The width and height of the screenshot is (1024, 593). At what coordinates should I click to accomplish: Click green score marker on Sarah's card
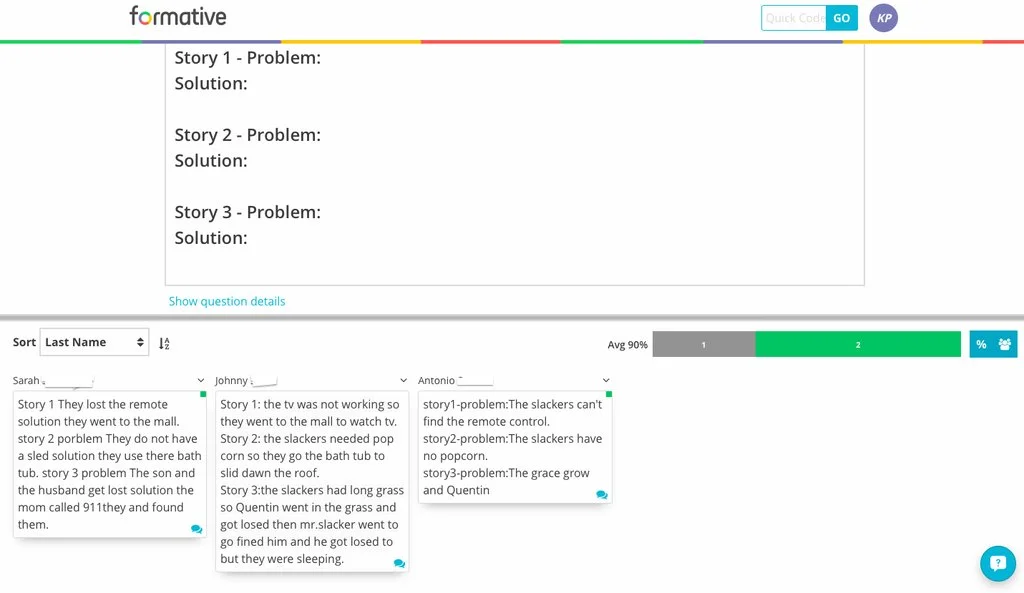[x=203, y=394]
